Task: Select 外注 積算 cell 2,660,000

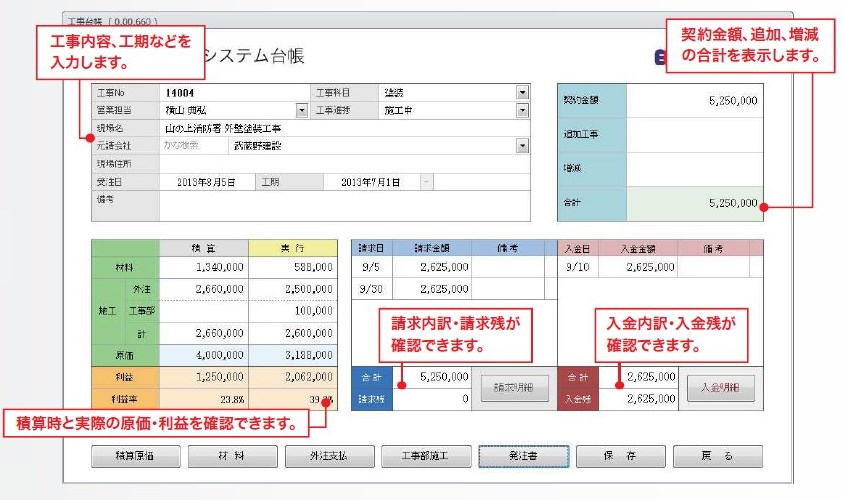Action: 204,289
